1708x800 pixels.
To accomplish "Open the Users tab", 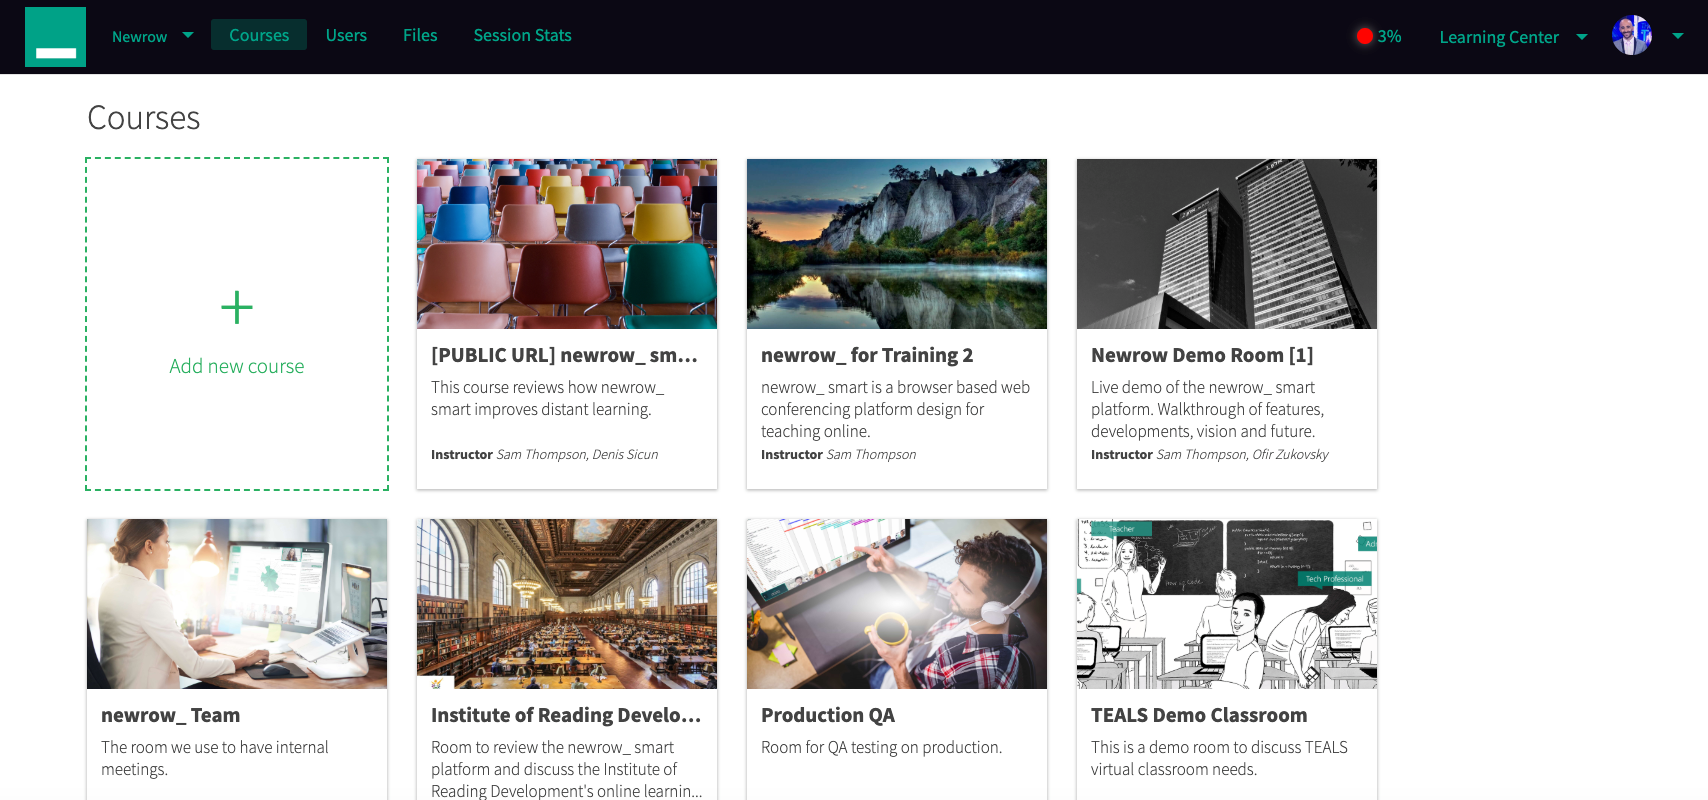I will 346,35.
